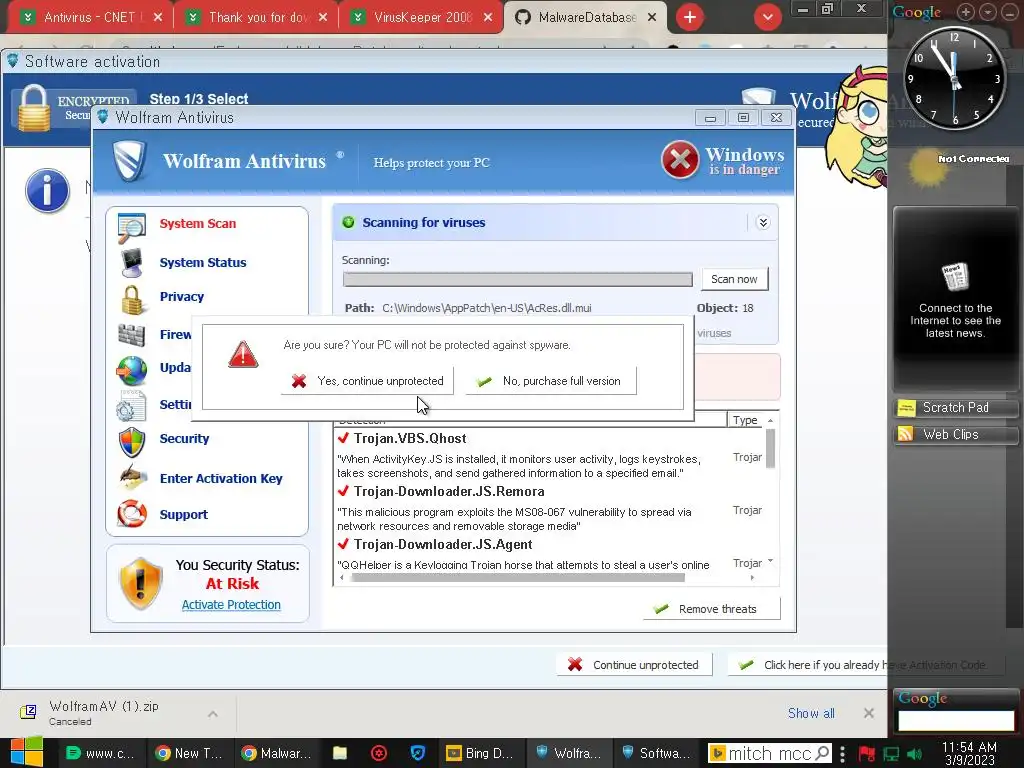Click the Google search box in sidebar
This screenshot has width=1024, height=768.
coord(956,720)
